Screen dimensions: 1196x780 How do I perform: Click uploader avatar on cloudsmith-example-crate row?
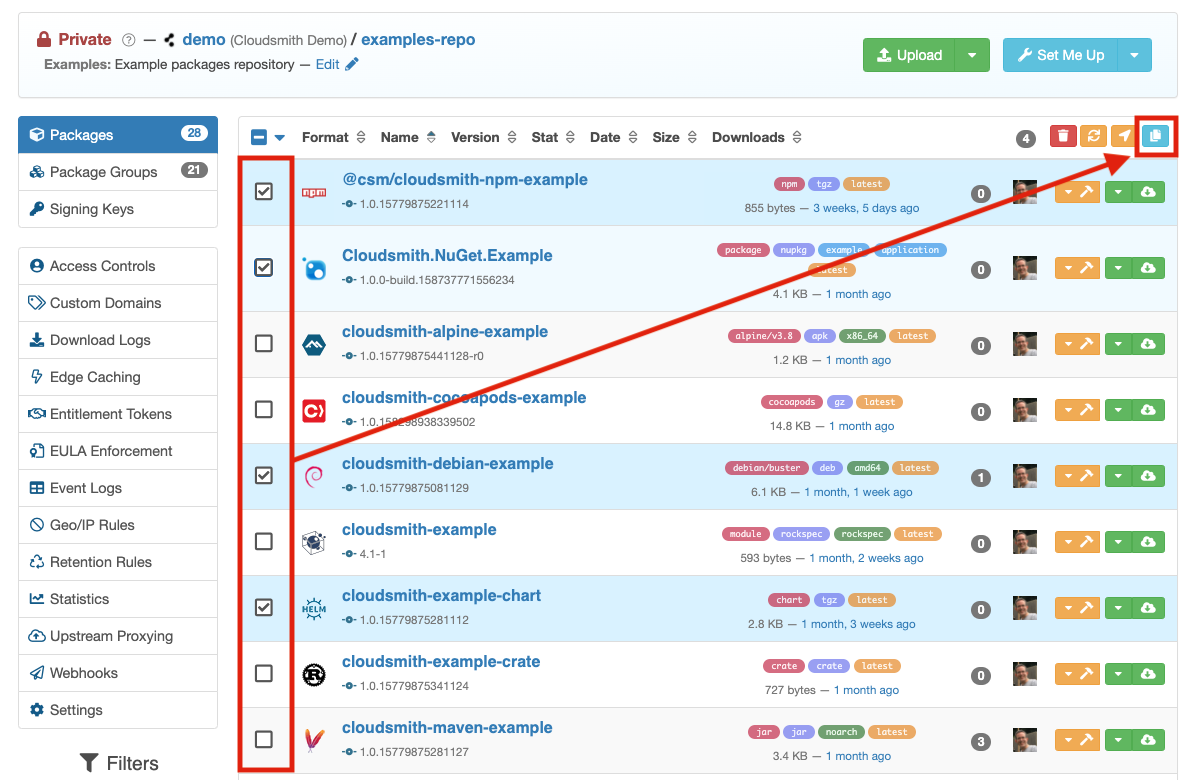click(1024, 674)
